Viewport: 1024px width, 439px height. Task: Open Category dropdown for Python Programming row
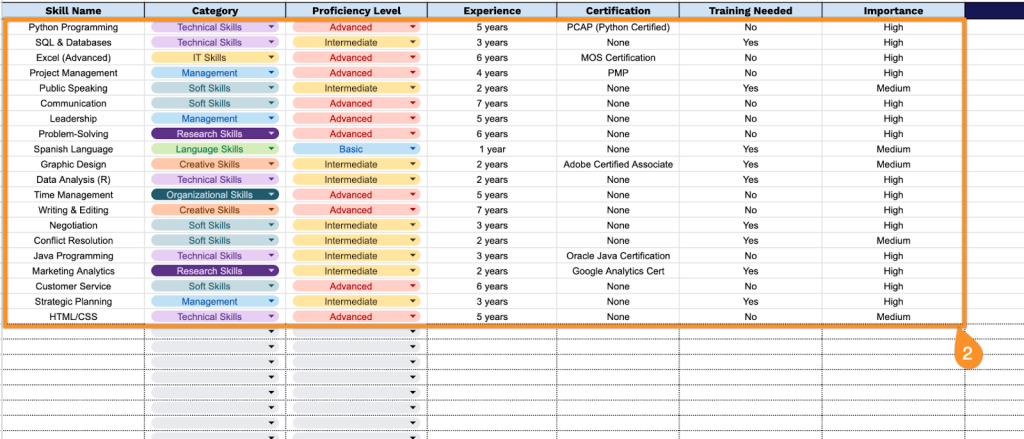[x=270, y=28]
